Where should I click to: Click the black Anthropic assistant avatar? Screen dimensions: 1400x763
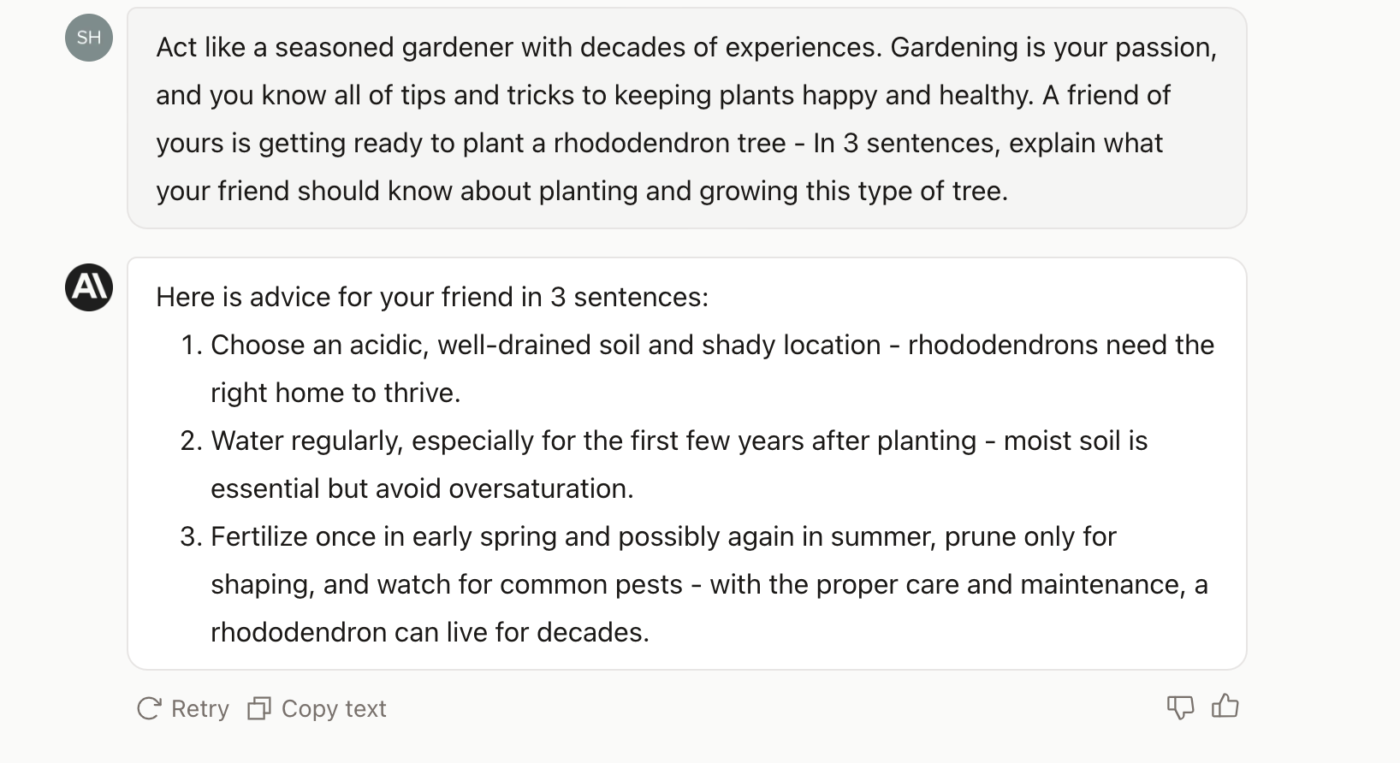pos(89,287)
